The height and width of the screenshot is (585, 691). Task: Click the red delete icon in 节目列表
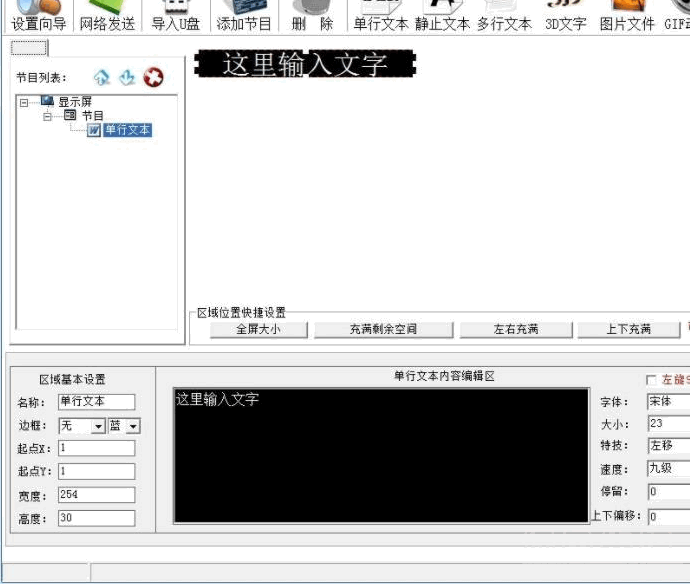(x=153, y=77)
